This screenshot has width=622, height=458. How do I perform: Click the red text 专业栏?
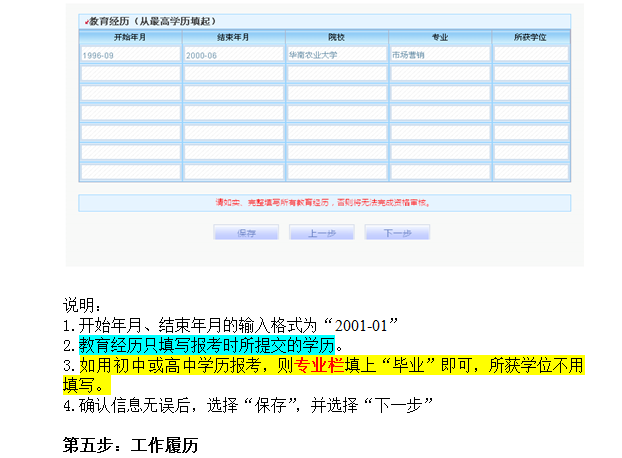coord(319,365)
